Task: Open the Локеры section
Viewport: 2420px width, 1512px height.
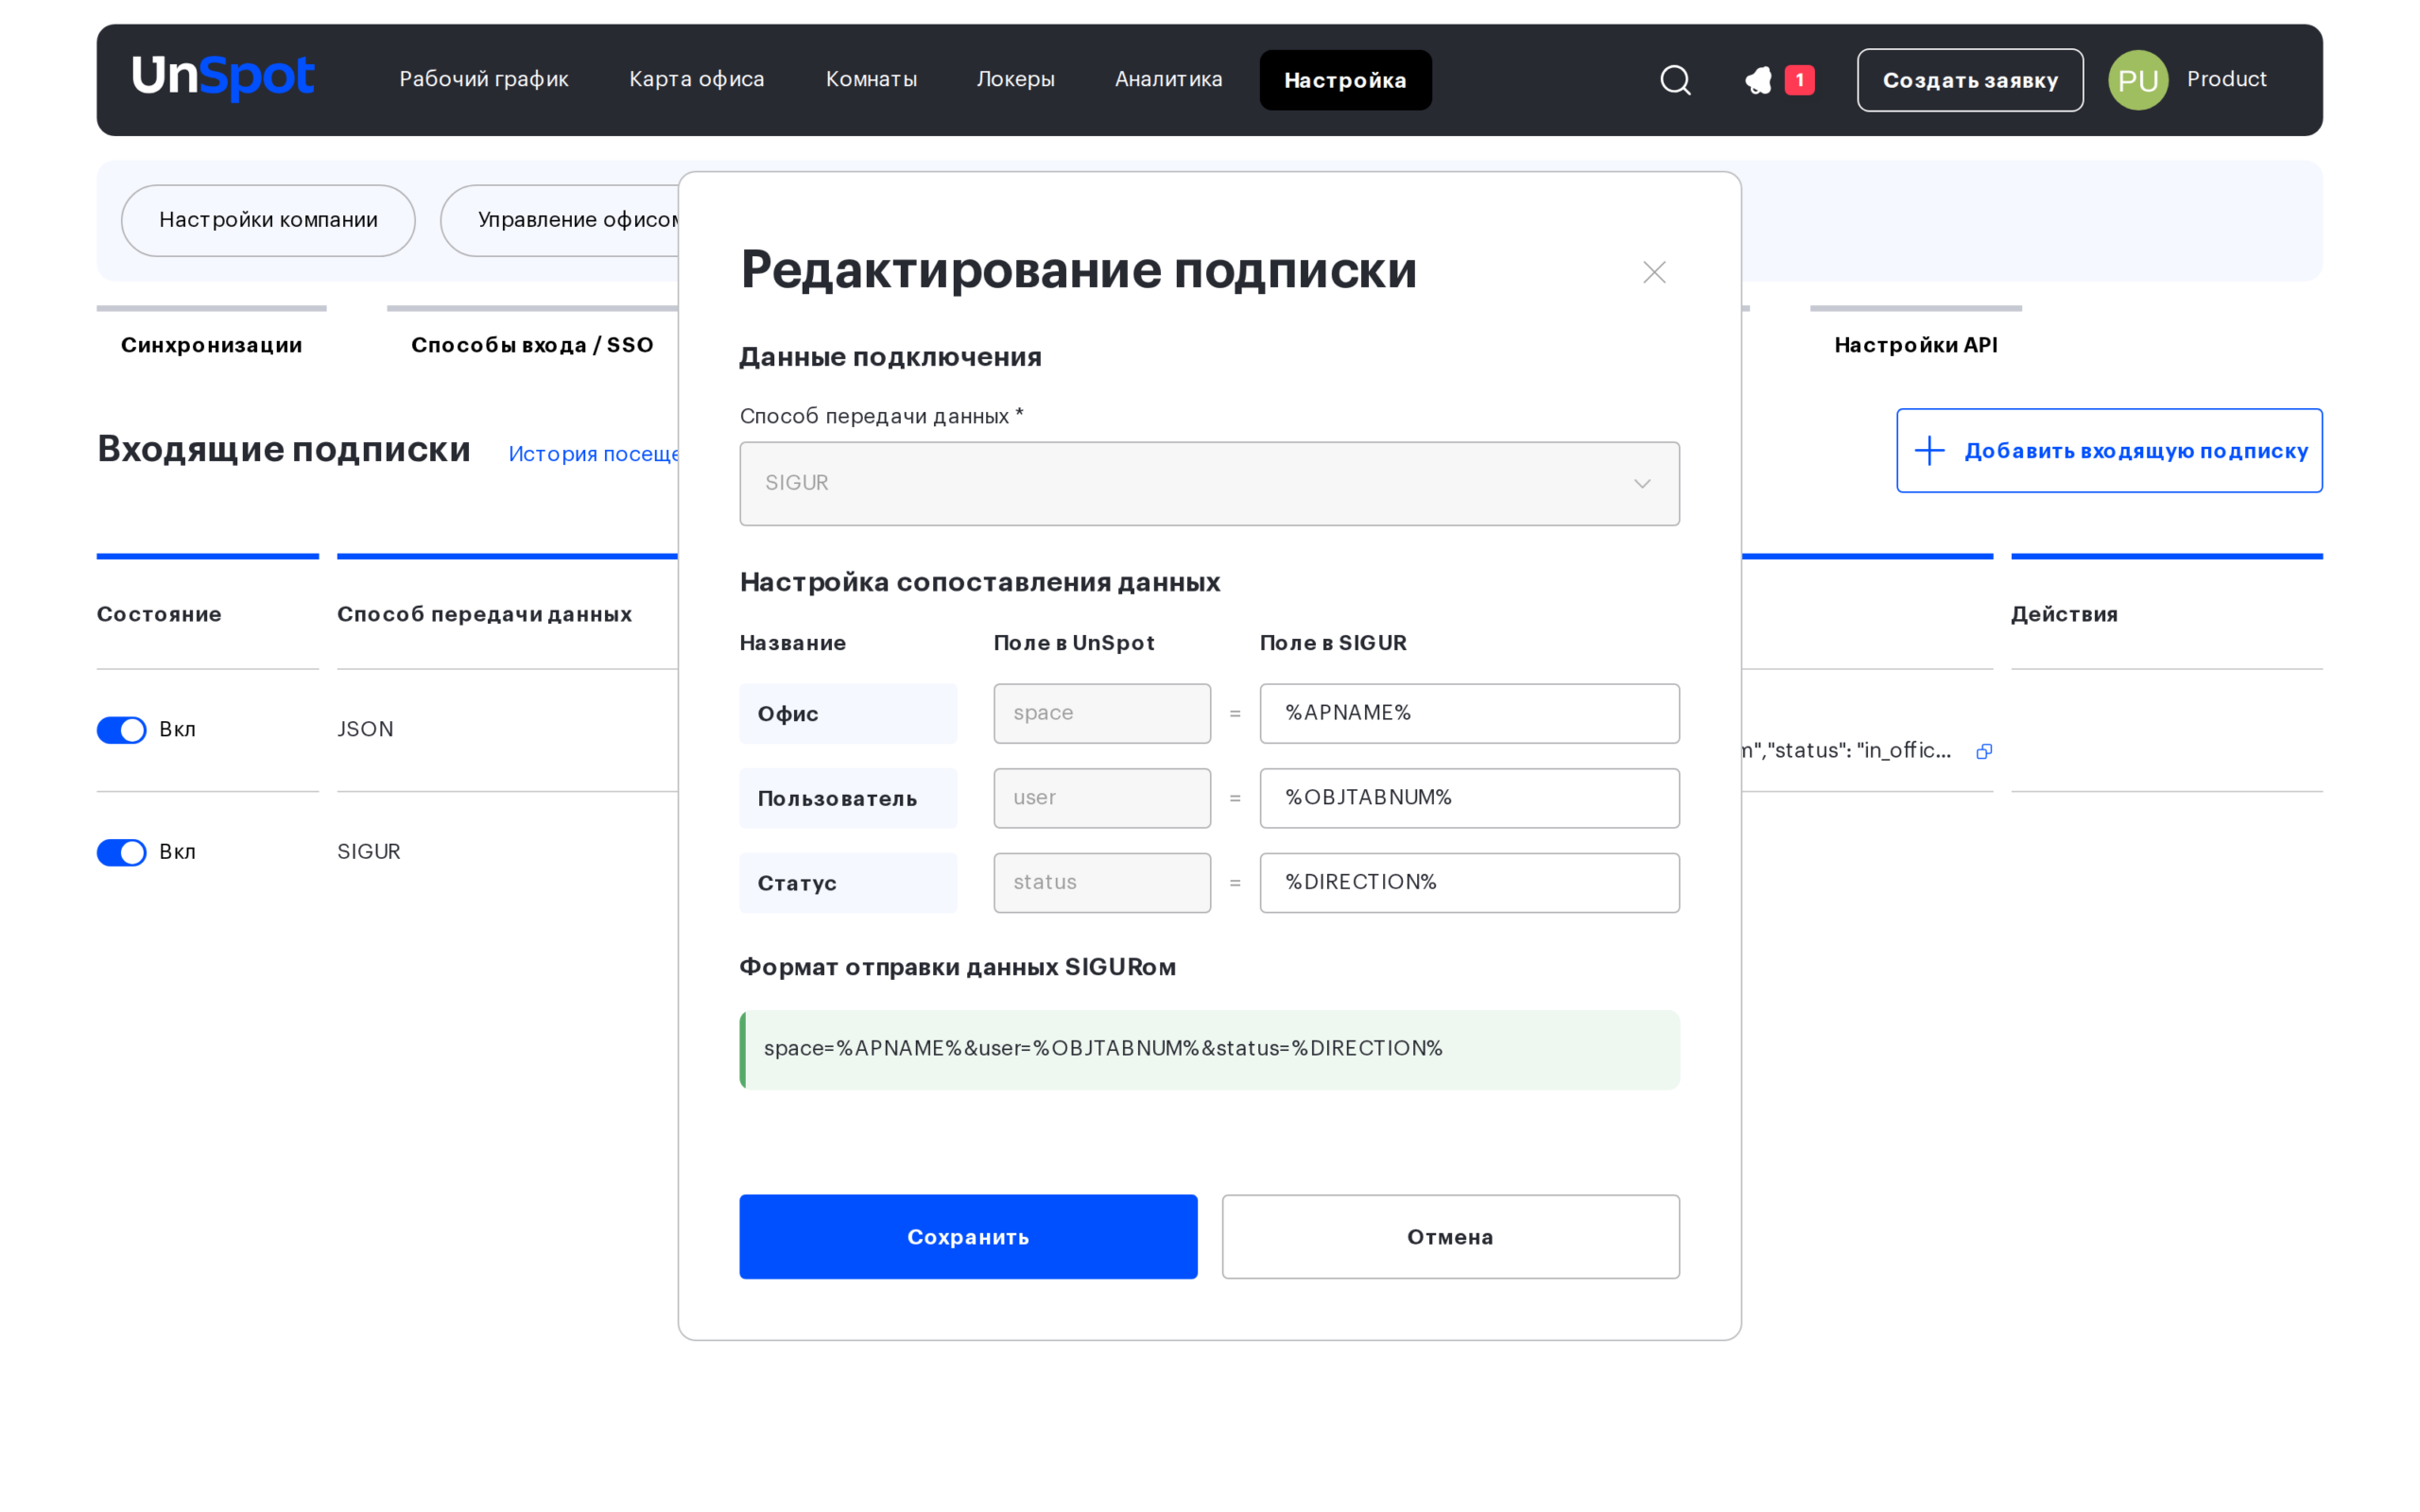Action: (x=1016, y=79)
